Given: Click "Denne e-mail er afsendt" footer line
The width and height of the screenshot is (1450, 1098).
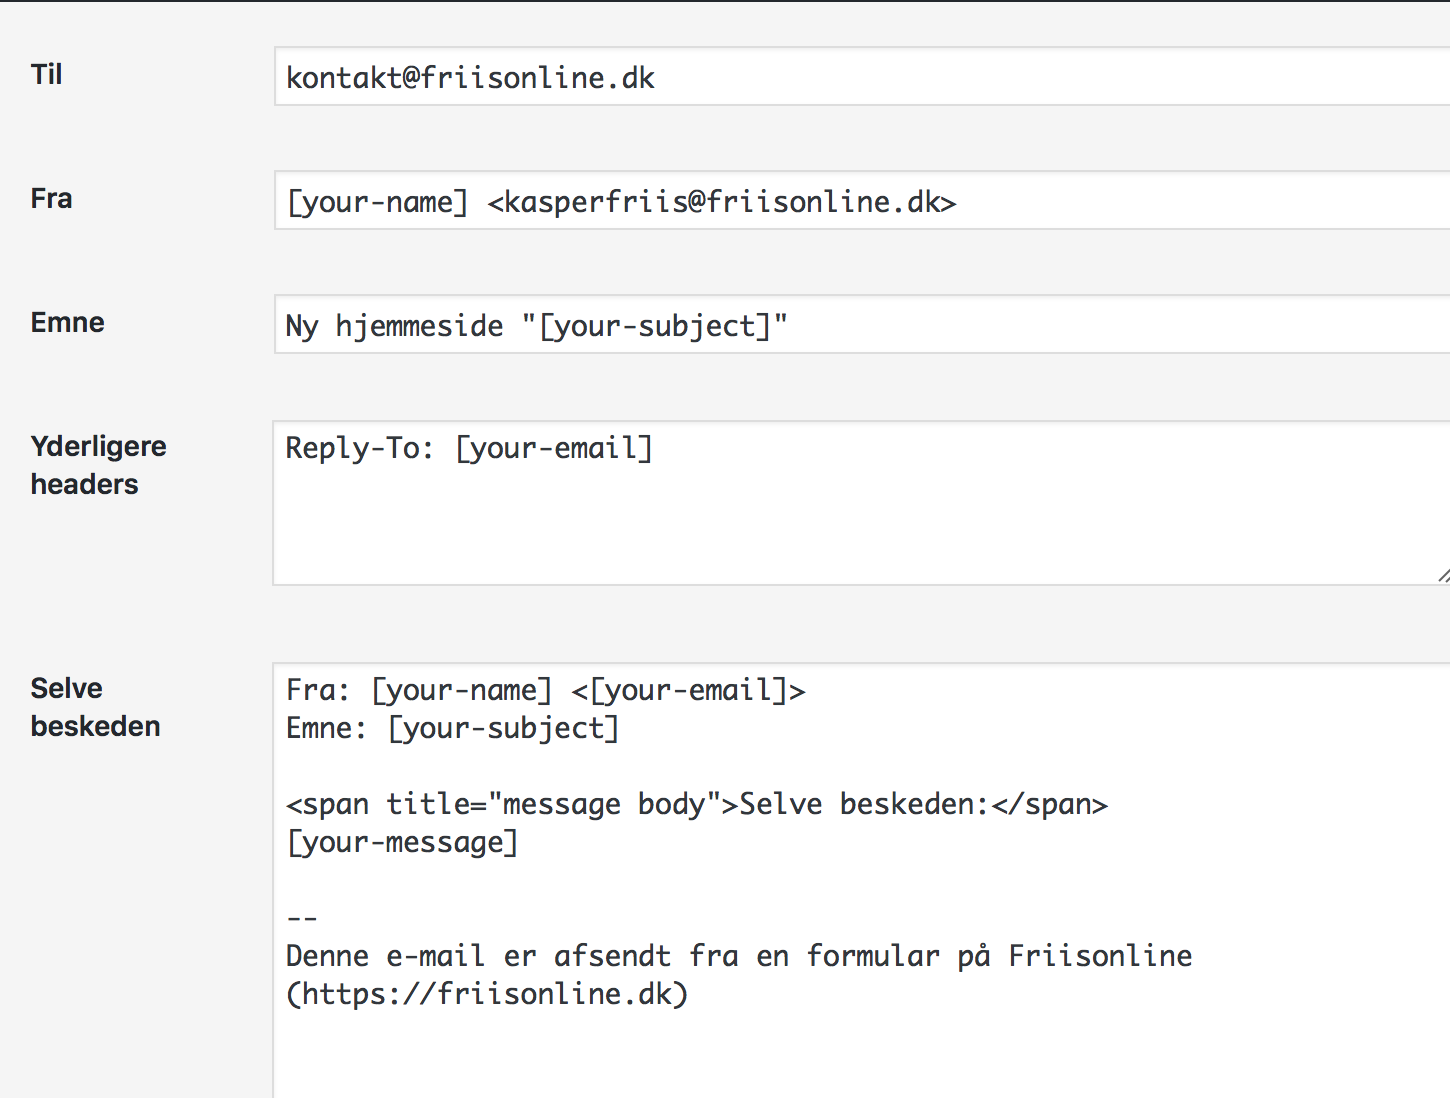Looking at the screenshot, I should pos(478,956).
